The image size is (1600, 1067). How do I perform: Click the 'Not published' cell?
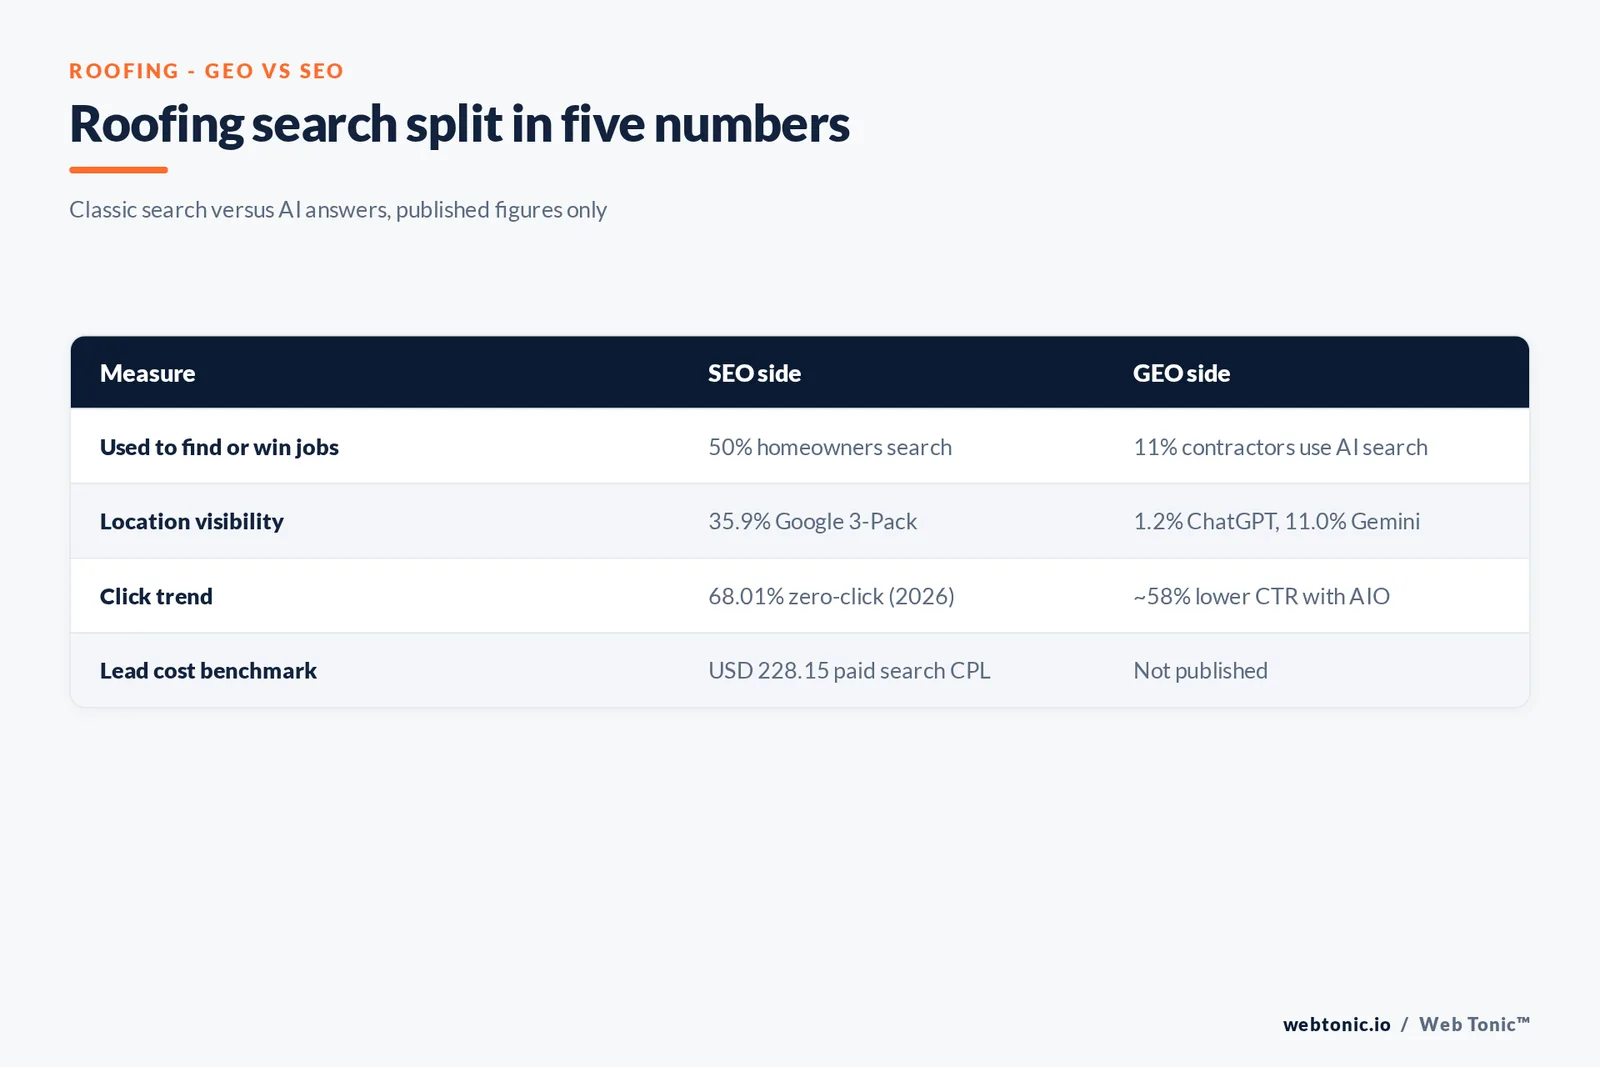pos(1200,670)
